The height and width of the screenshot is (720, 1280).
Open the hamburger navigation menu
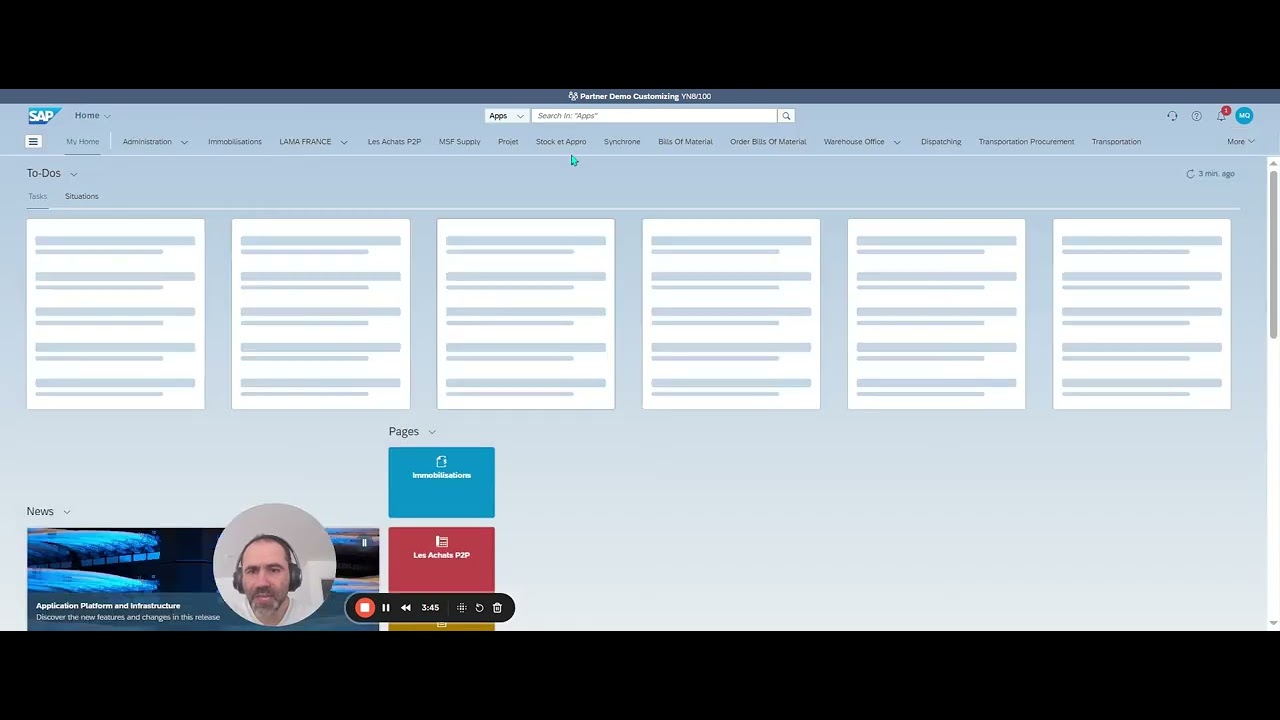coord(33,142)
